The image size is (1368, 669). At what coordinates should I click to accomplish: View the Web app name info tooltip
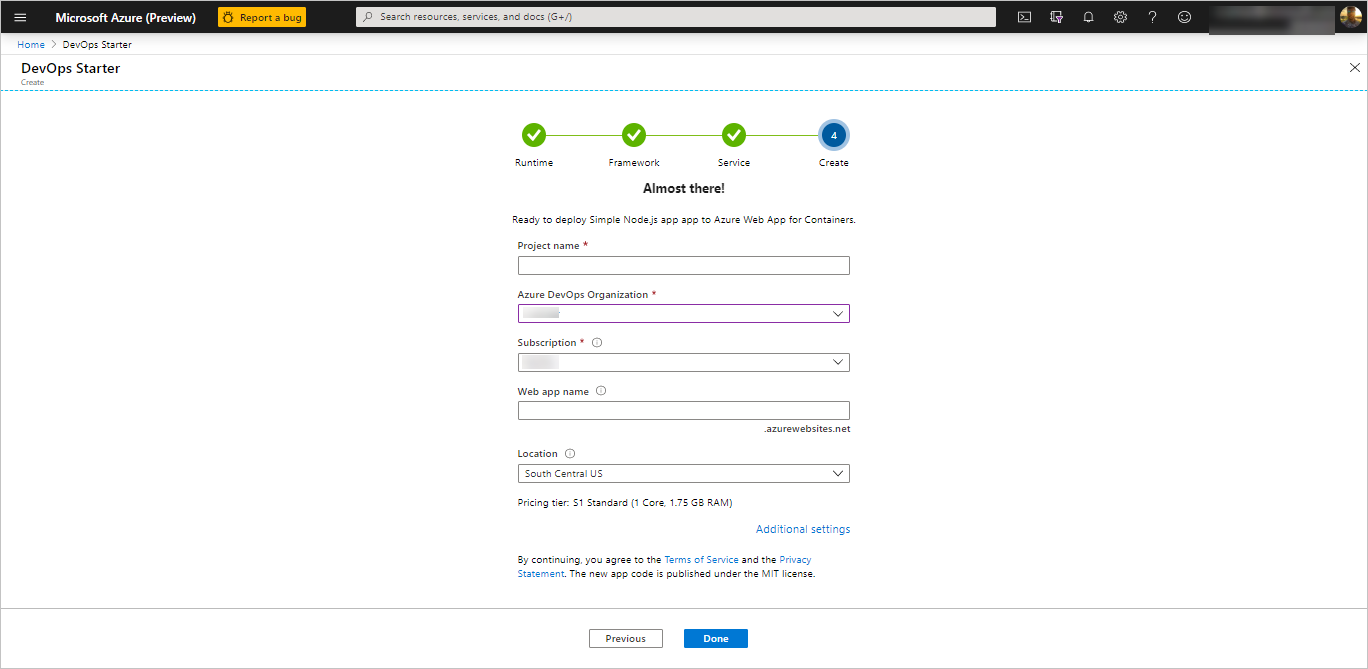click(600, 391)
